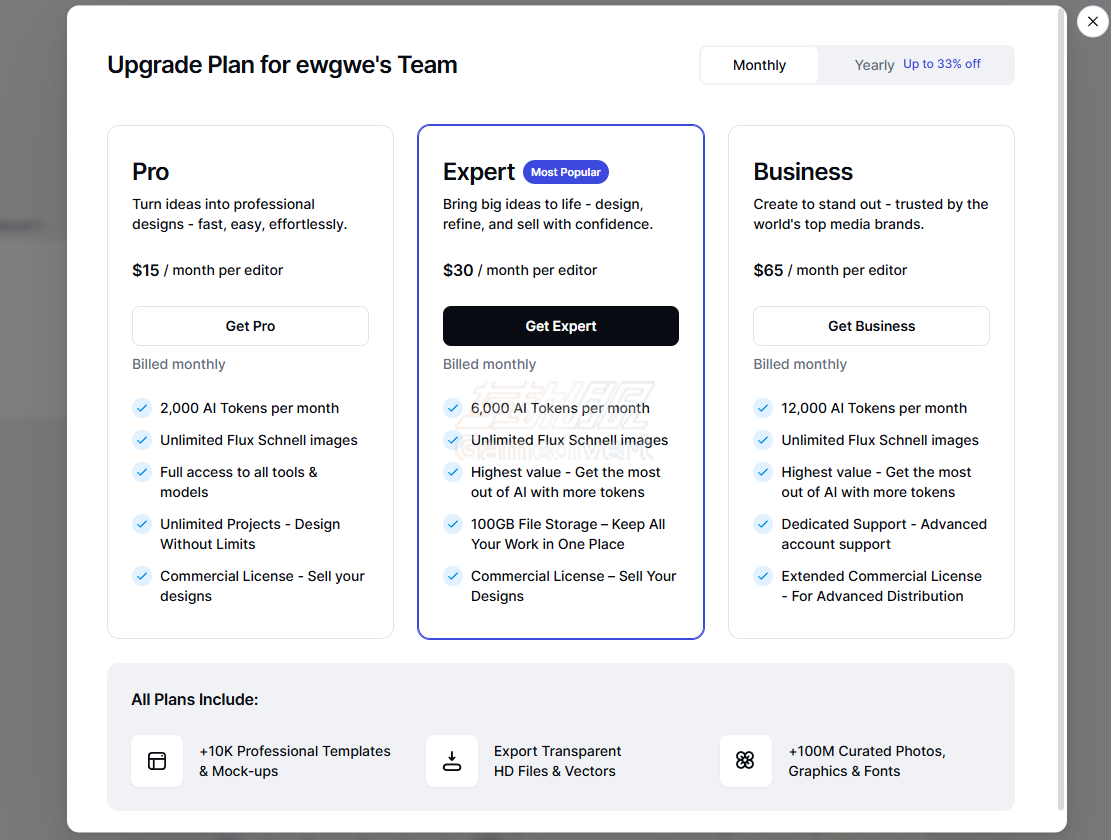Click checkmark beside Extended Commercial License

763,576
